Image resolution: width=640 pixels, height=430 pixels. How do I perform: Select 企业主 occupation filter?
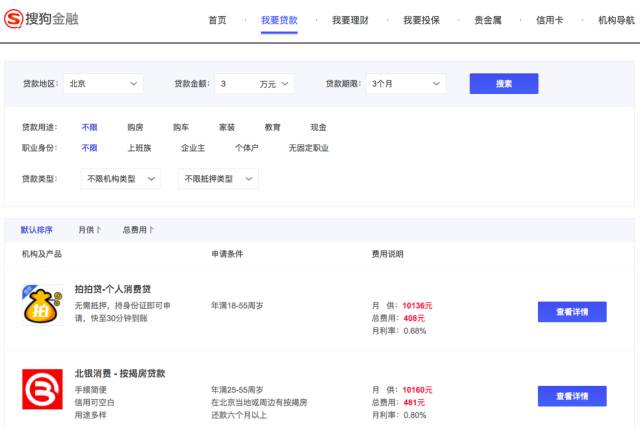click(193, 148)
